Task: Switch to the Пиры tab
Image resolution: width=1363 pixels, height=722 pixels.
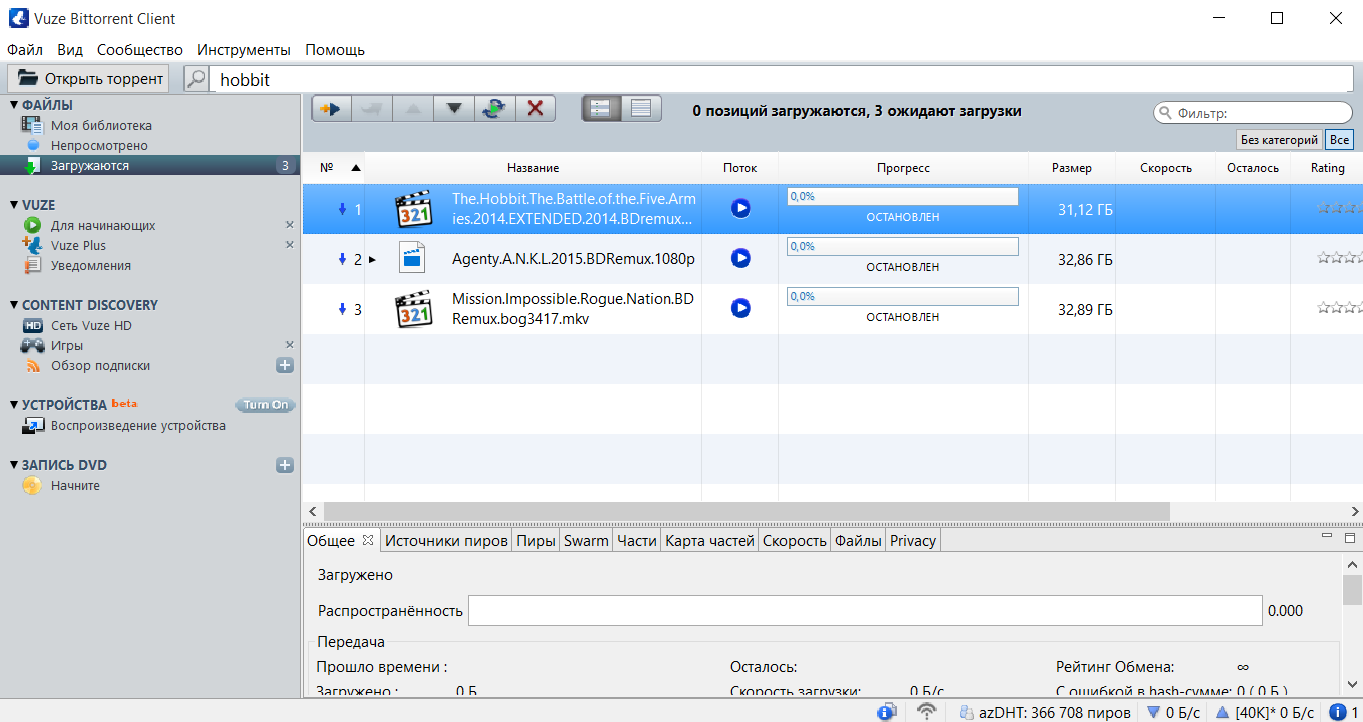Action: (536, 540)
